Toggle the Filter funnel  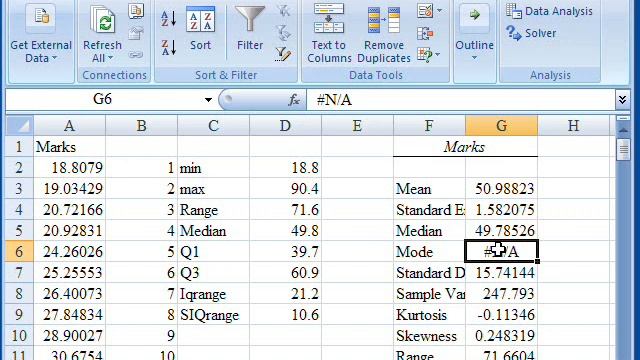(x=250, y=29)
